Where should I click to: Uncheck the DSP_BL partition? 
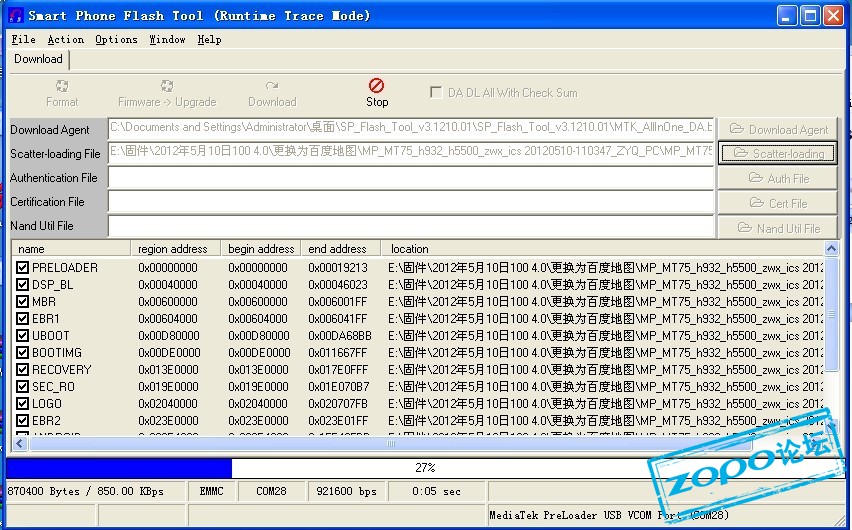22,284
